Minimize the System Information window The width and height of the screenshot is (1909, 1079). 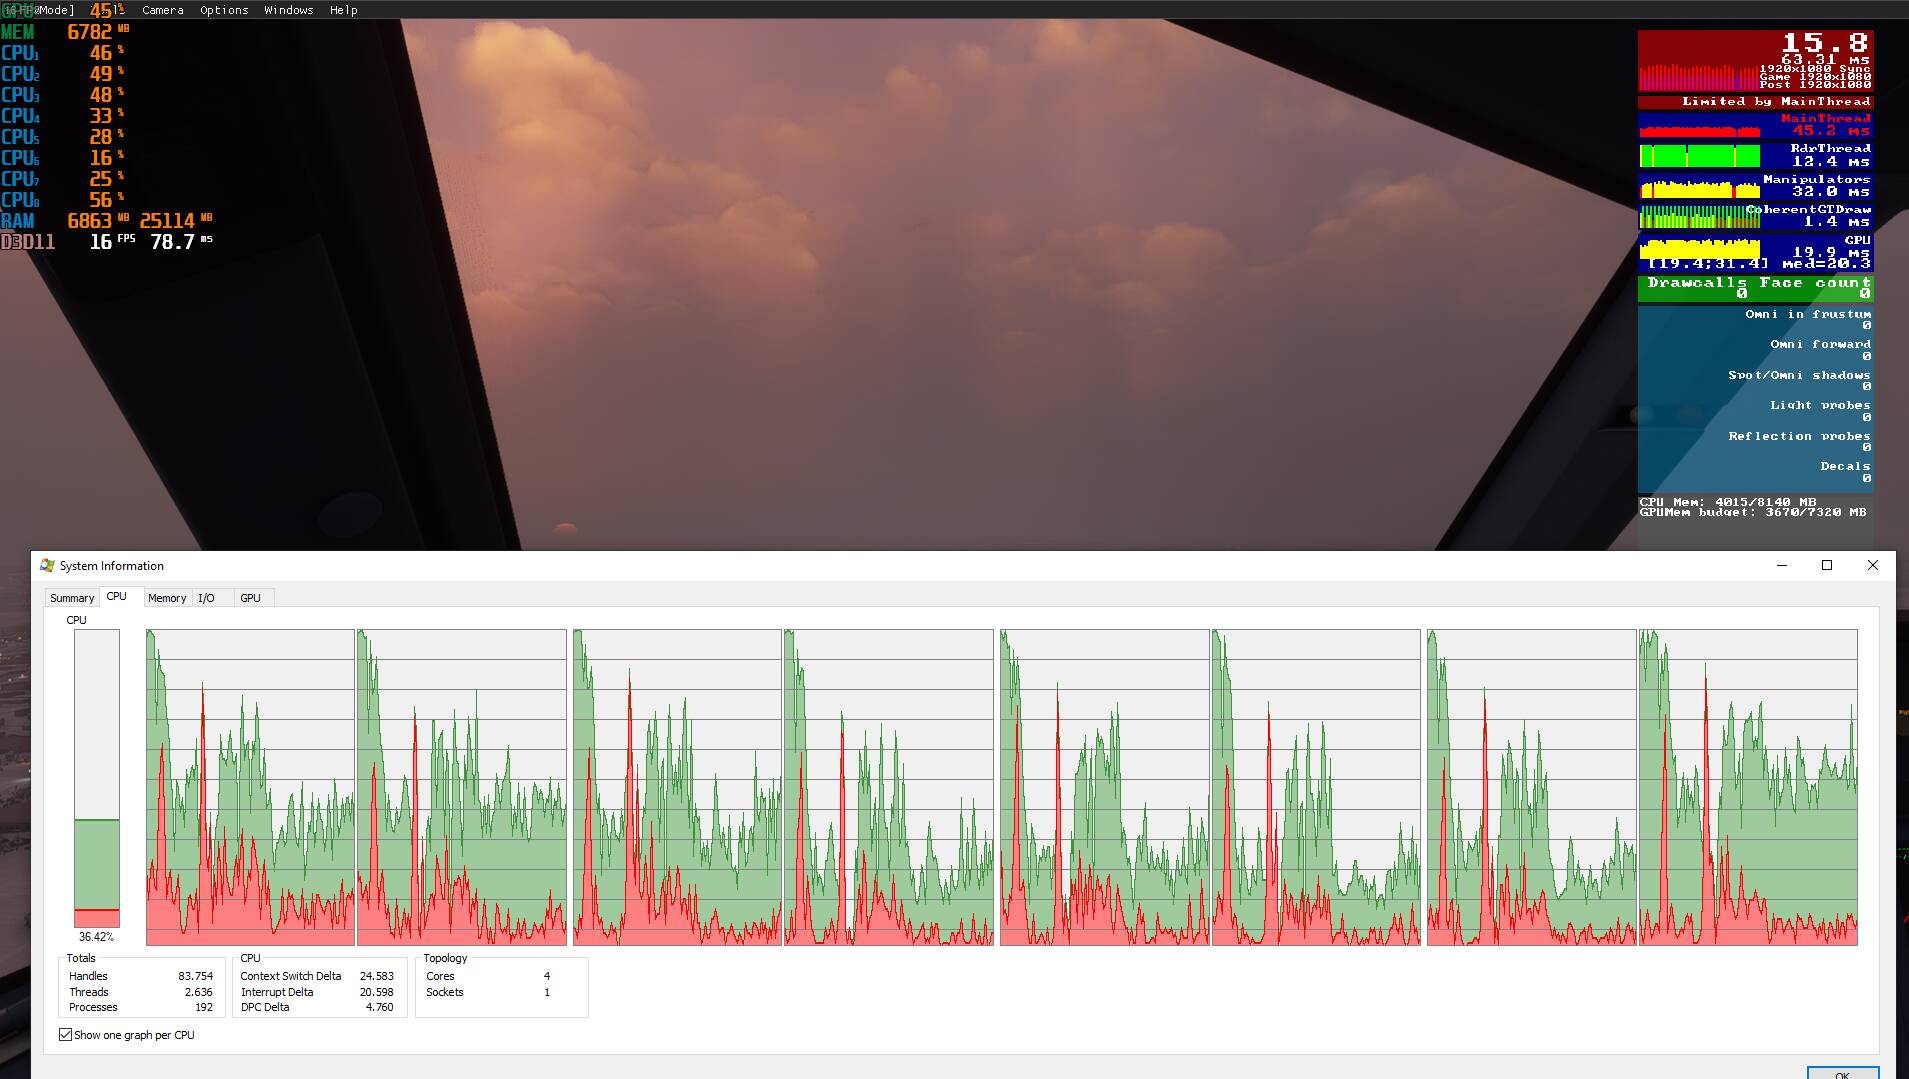point(1781,565)
